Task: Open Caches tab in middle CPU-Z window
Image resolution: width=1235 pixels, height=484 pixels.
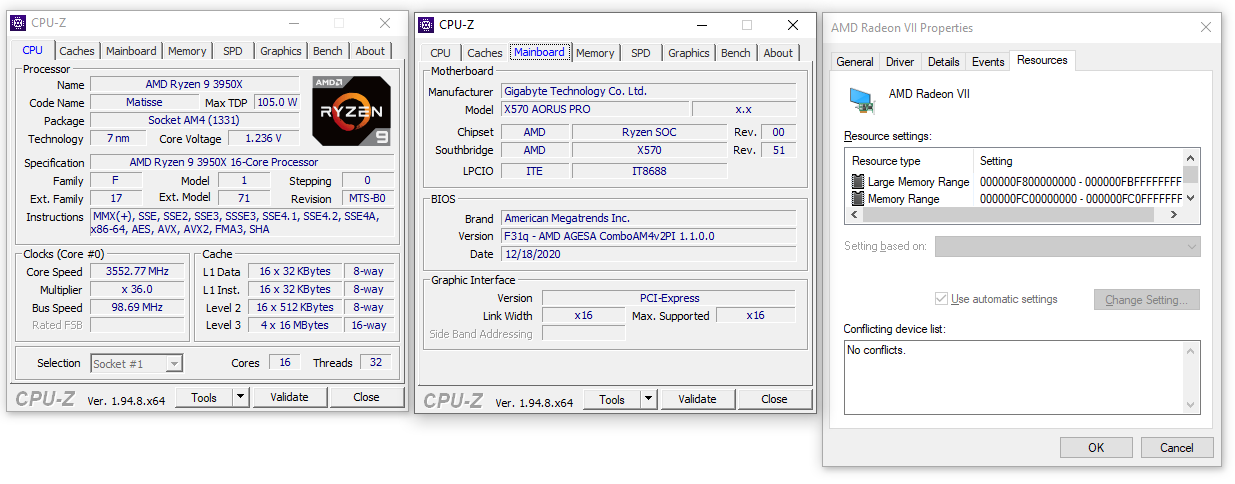Action: coord(485,53)
